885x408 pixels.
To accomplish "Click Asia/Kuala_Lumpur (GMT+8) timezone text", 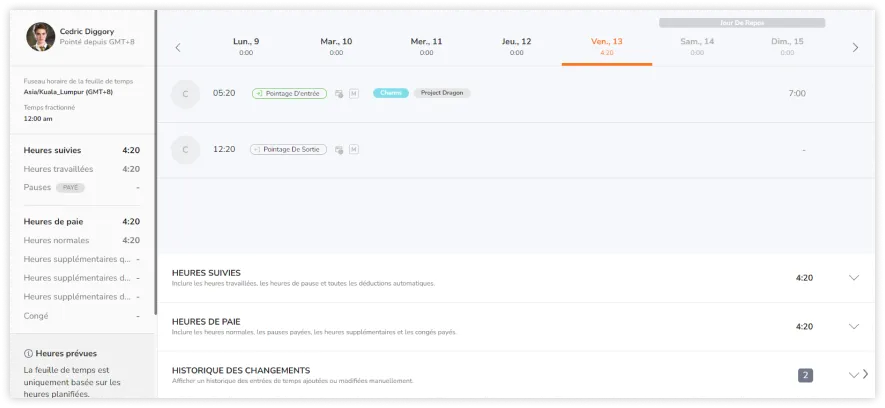I will pyautogui.click(x=68, y=91).
